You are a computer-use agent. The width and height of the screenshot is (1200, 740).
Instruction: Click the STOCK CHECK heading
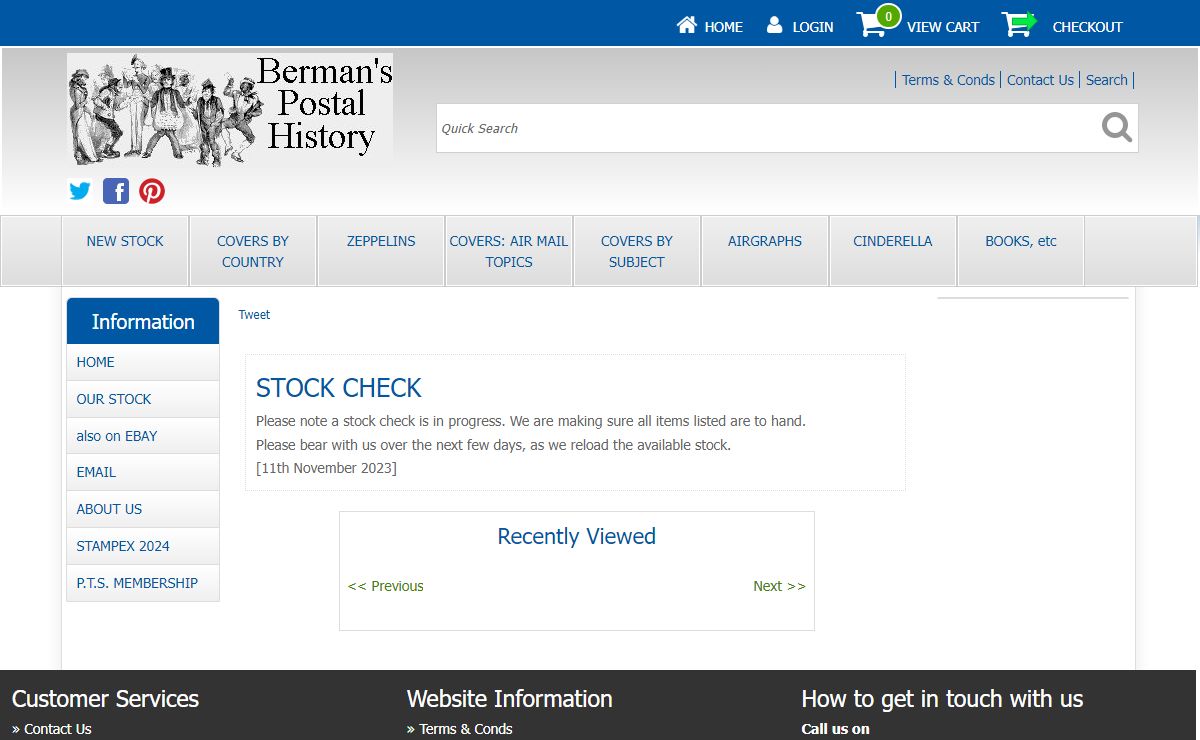pos(339,388)
